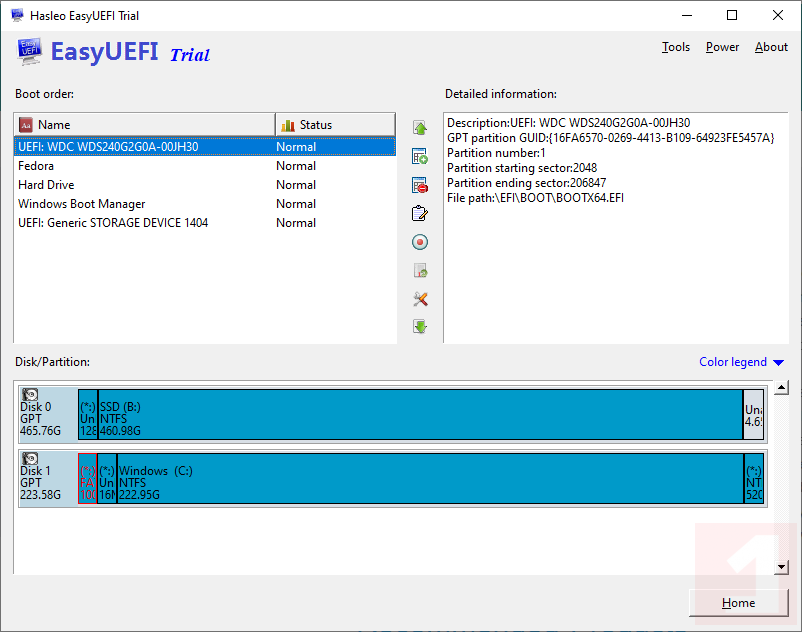Click the Delete entry icon with red minus
This screenshot has height=632, width=802.
click(420, 185)
